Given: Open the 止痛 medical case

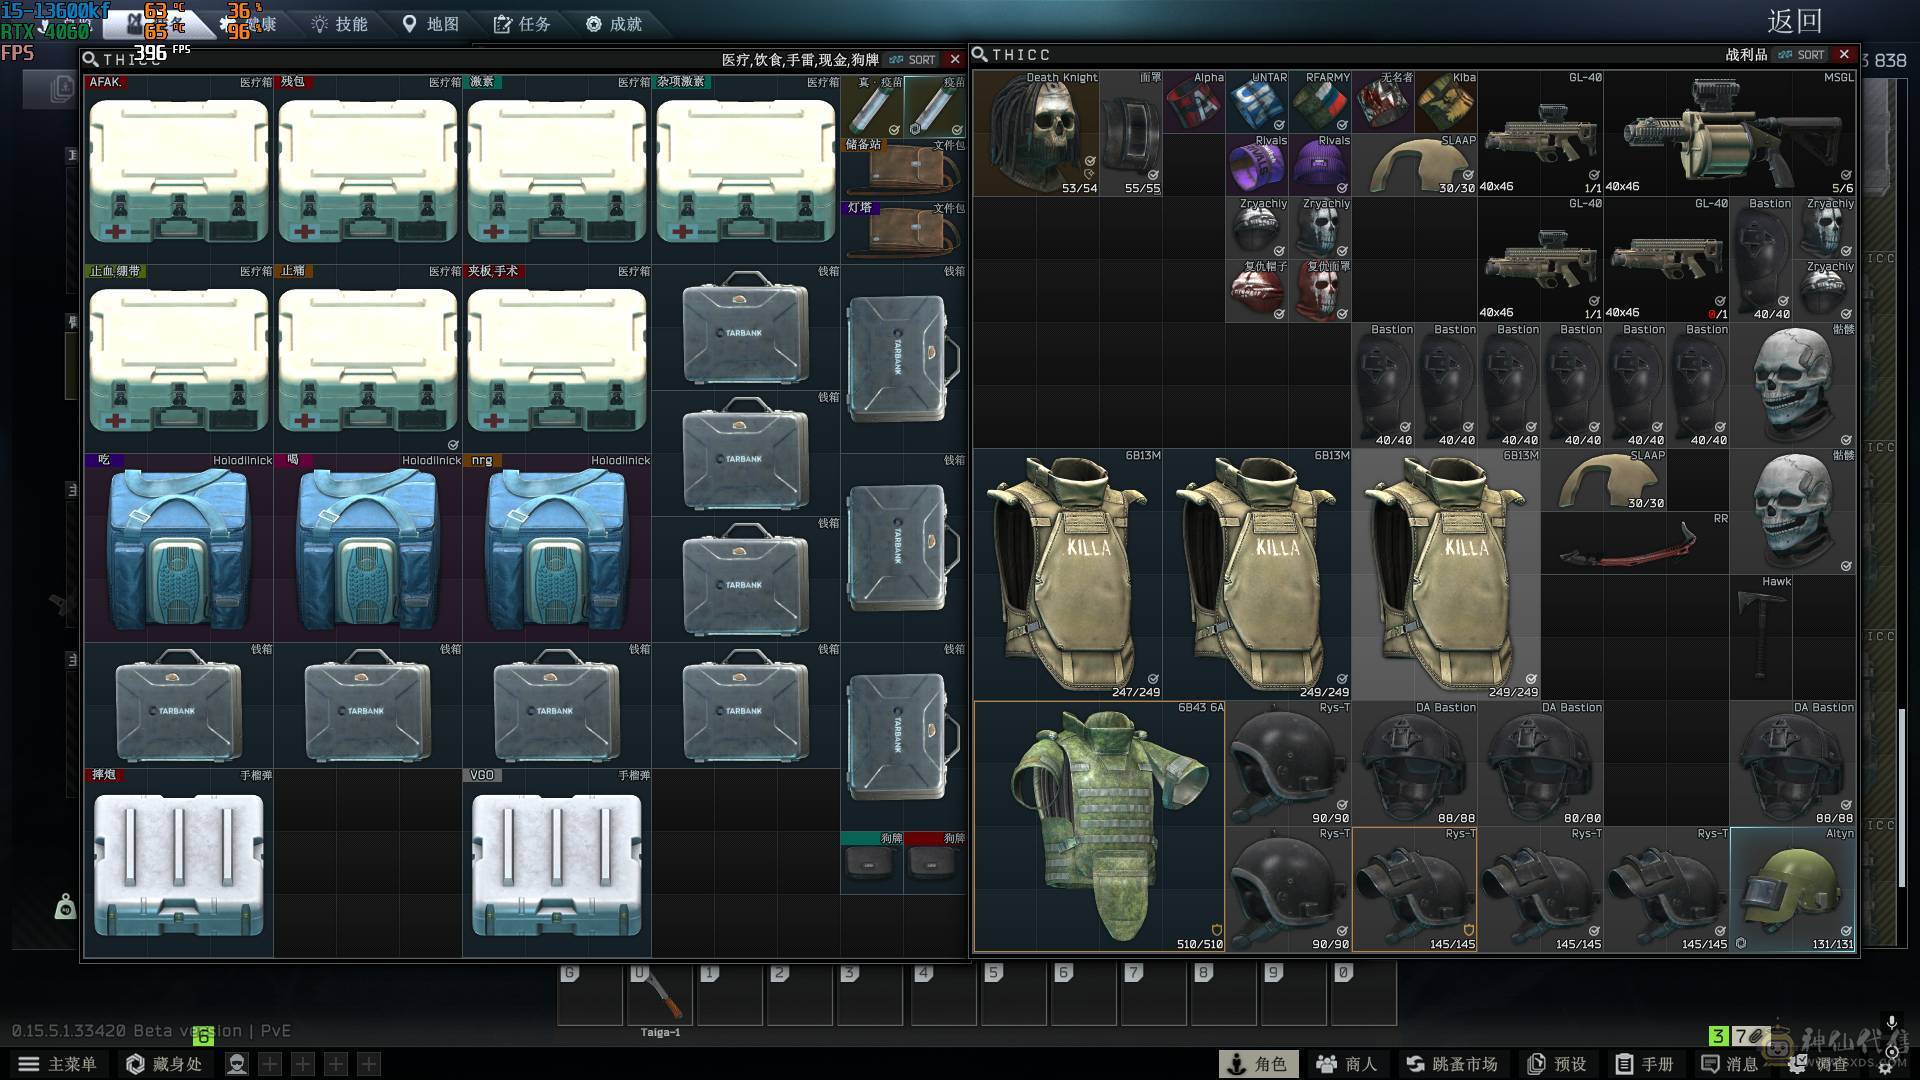Looking at the screenshot, I should (368, 359).
